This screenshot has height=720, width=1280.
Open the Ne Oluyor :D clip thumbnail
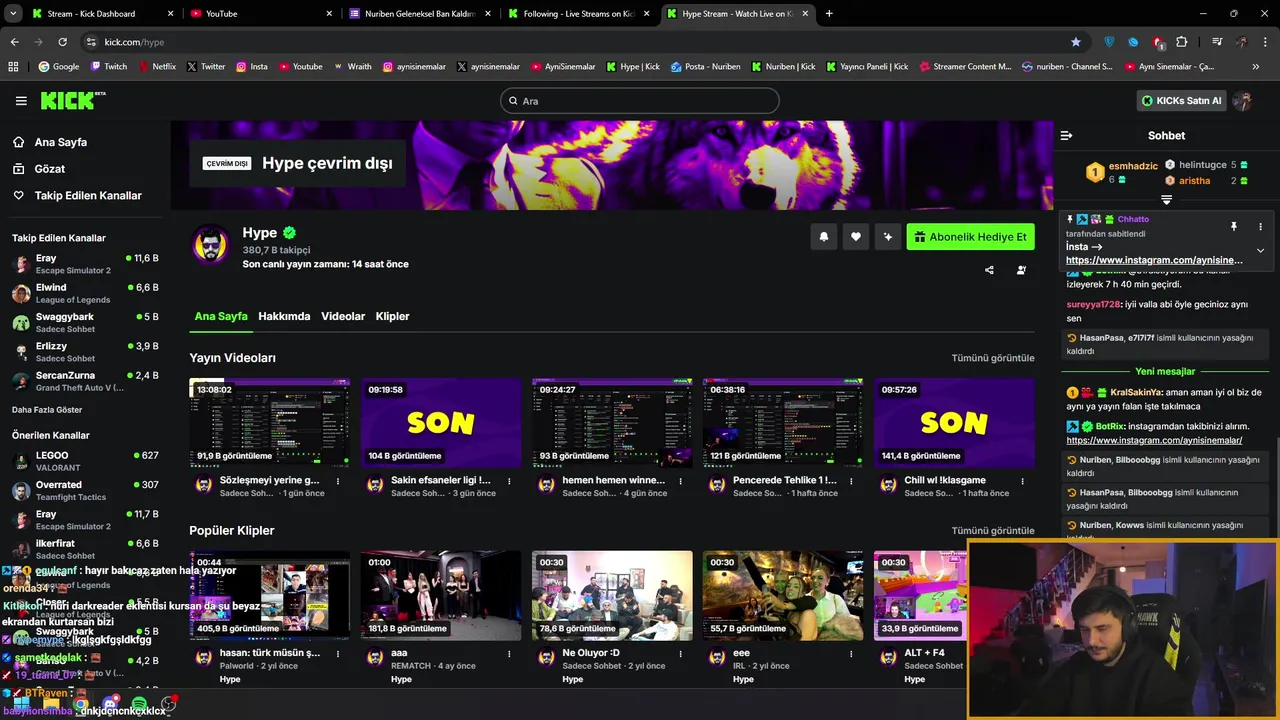(x=612, y=596)
